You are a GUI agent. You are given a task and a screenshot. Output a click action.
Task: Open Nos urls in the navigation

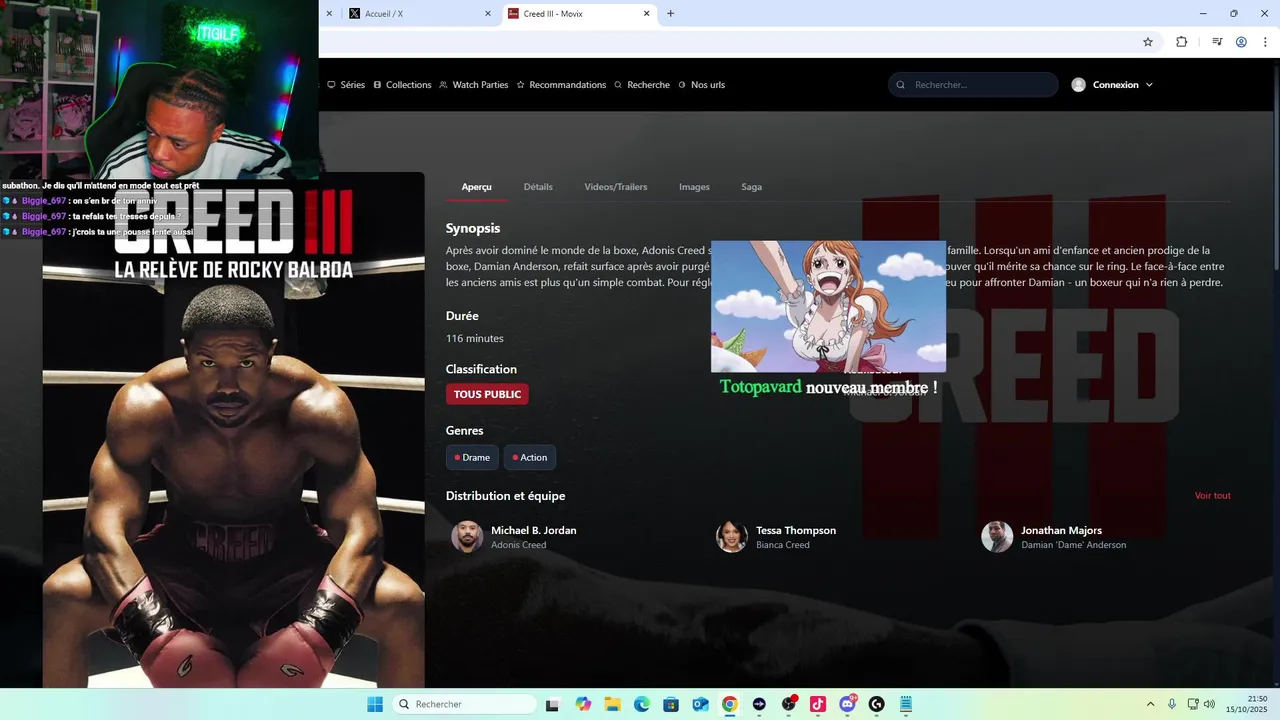701,85
